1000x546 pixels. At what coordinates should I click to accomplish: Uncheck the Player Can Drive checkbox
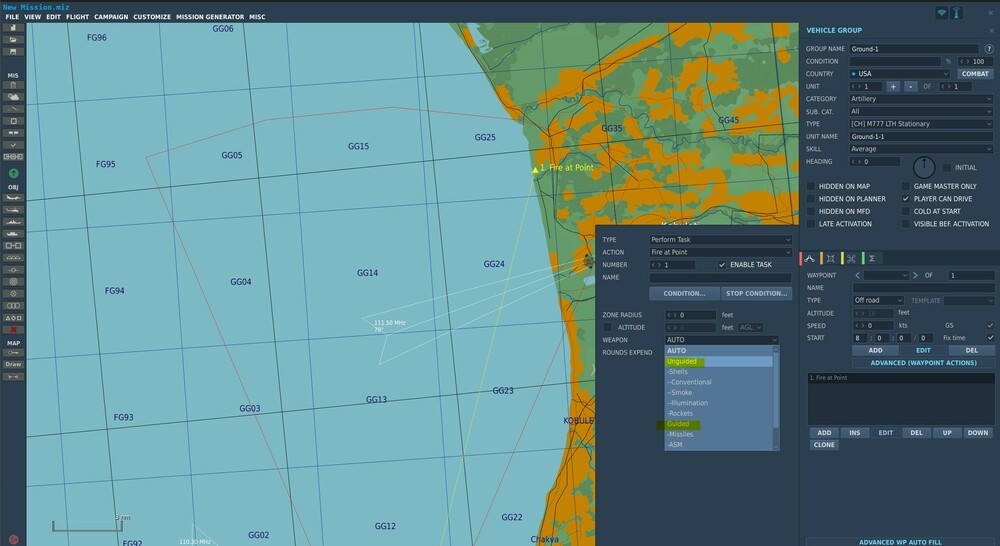(906, 199)
